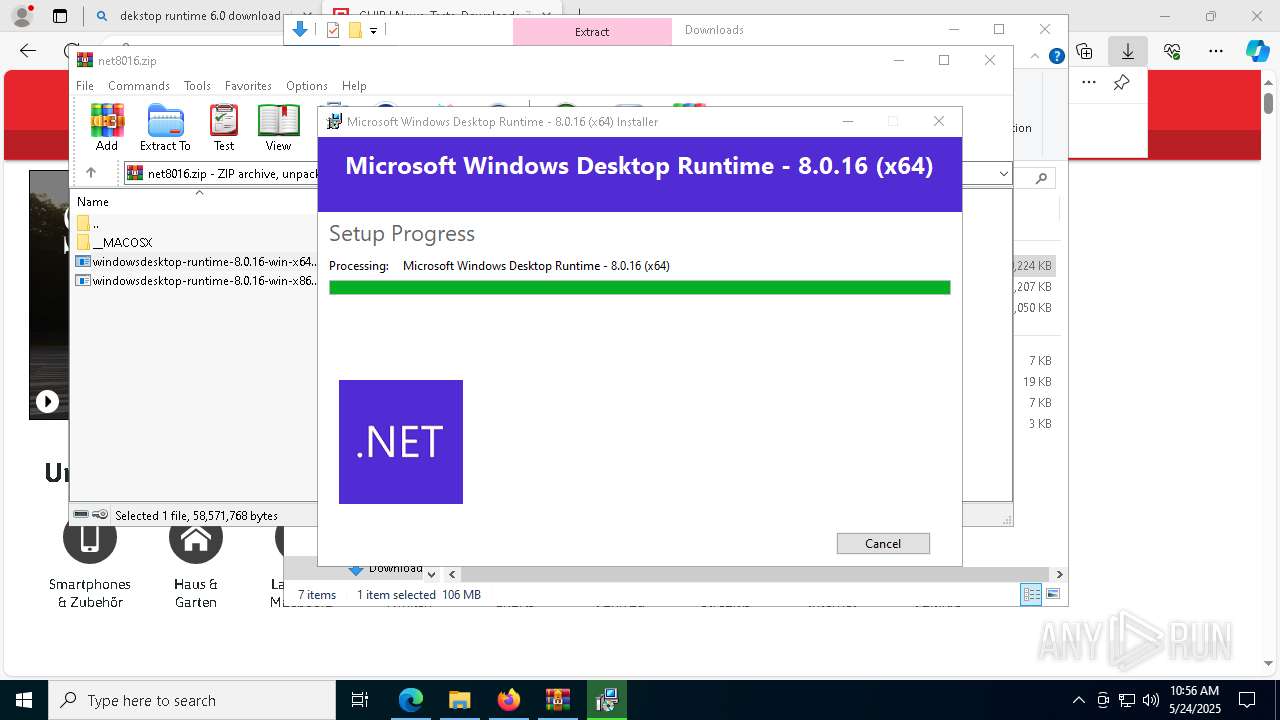Click the Extract To icon in WinRAR
This screenshot has width=1280, height=720.
[x=165, y=128]
